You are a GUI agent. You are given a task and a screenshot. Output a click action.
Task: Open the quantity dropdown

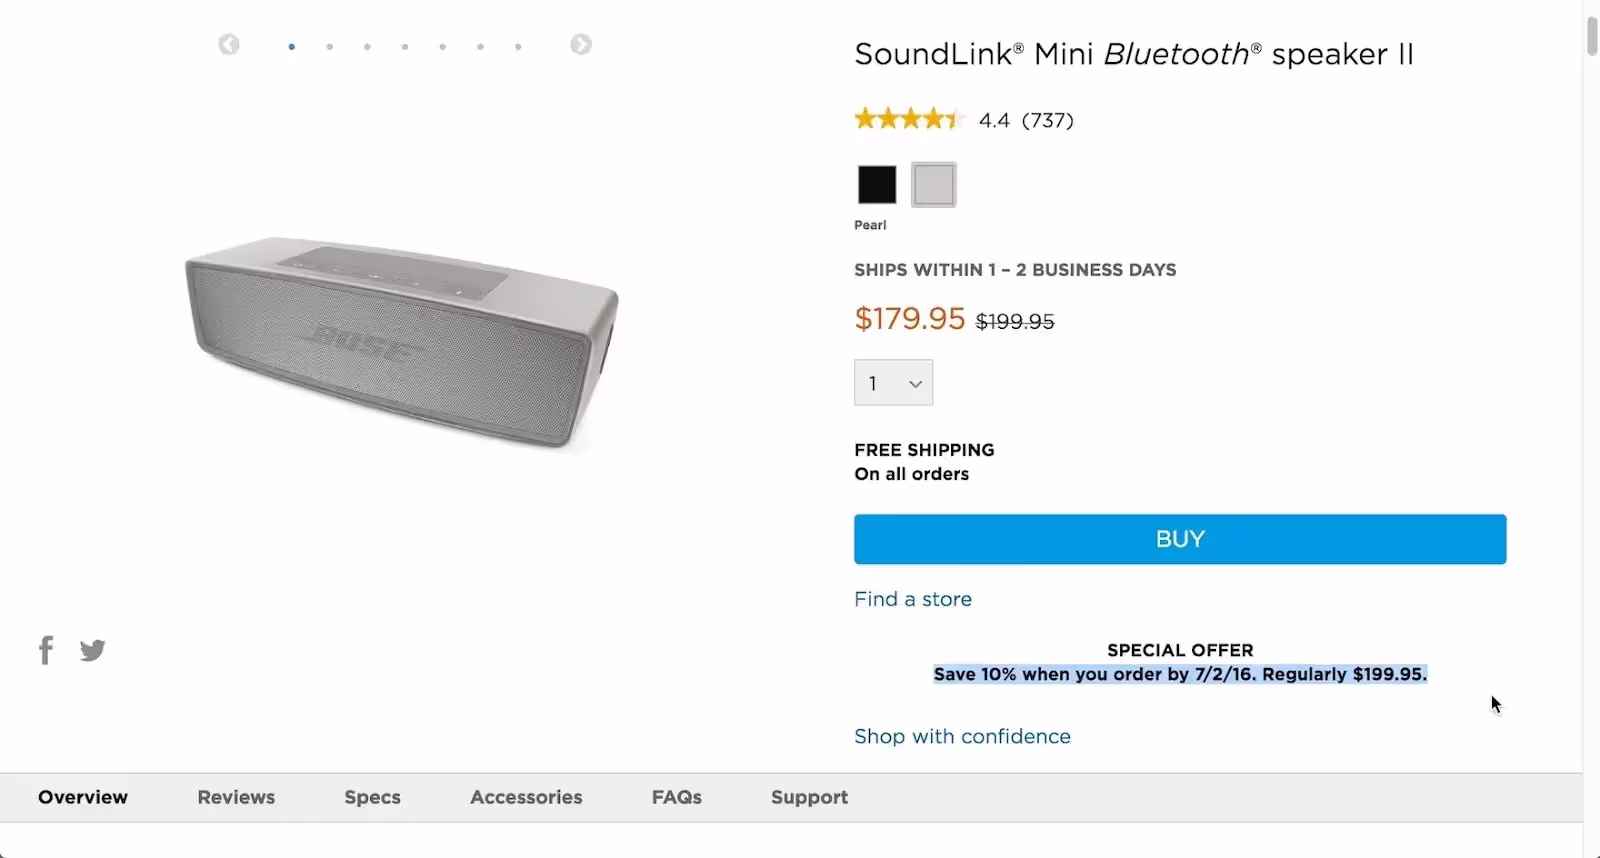pyautogui.click(x=893, y=383)
